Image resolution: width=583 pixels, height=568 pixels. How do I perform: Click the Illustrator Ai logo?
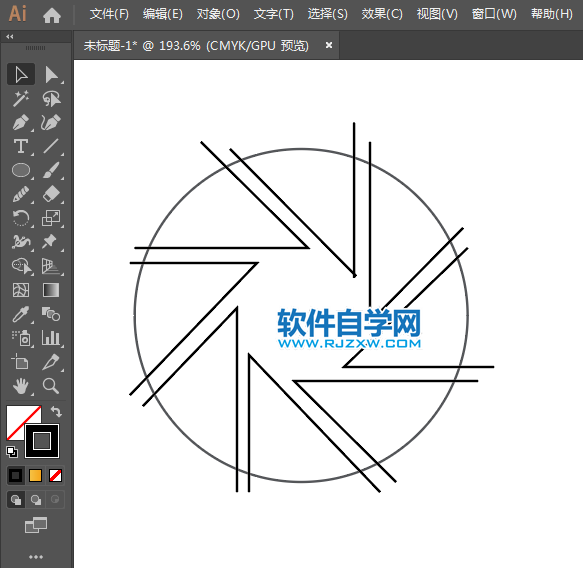tap(17, 14)
